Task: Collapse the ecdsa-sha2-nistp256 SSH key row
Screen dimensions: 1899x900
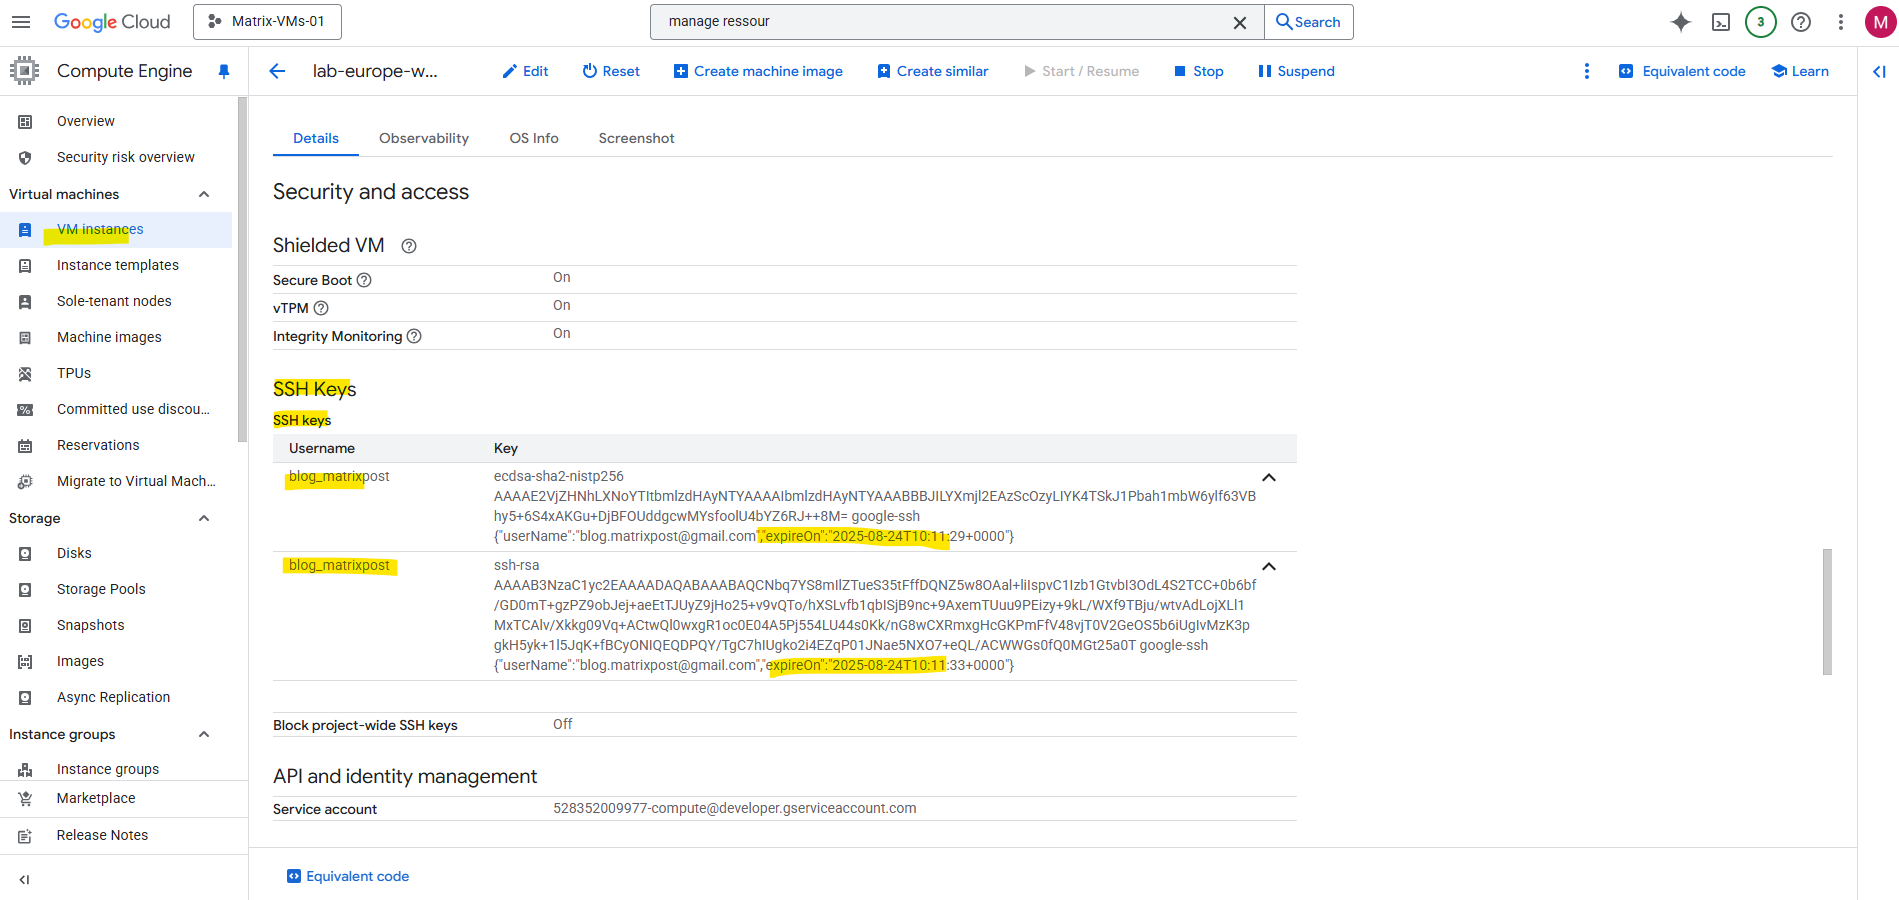Action: tap(1269, 478)
